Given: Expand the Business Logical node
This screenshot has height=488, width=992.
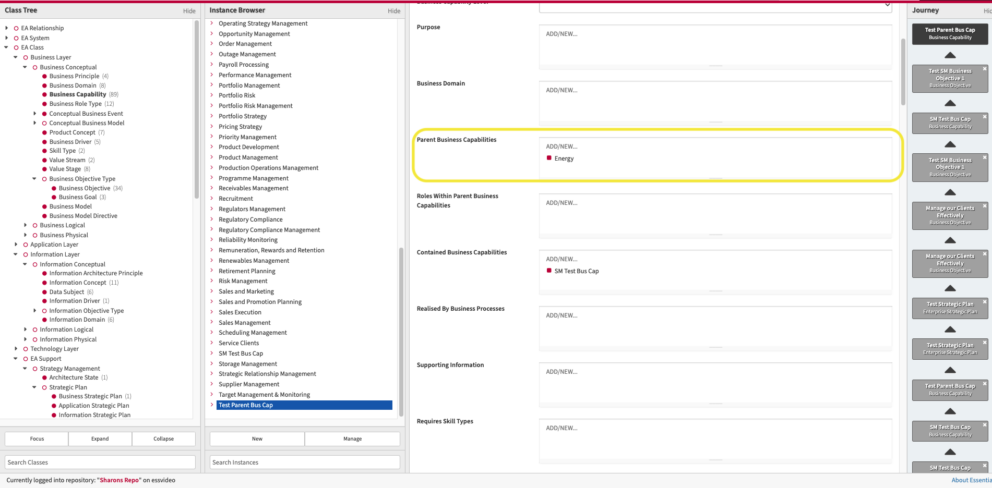Looking at the screenshot, I should click(x=25, y=225).
